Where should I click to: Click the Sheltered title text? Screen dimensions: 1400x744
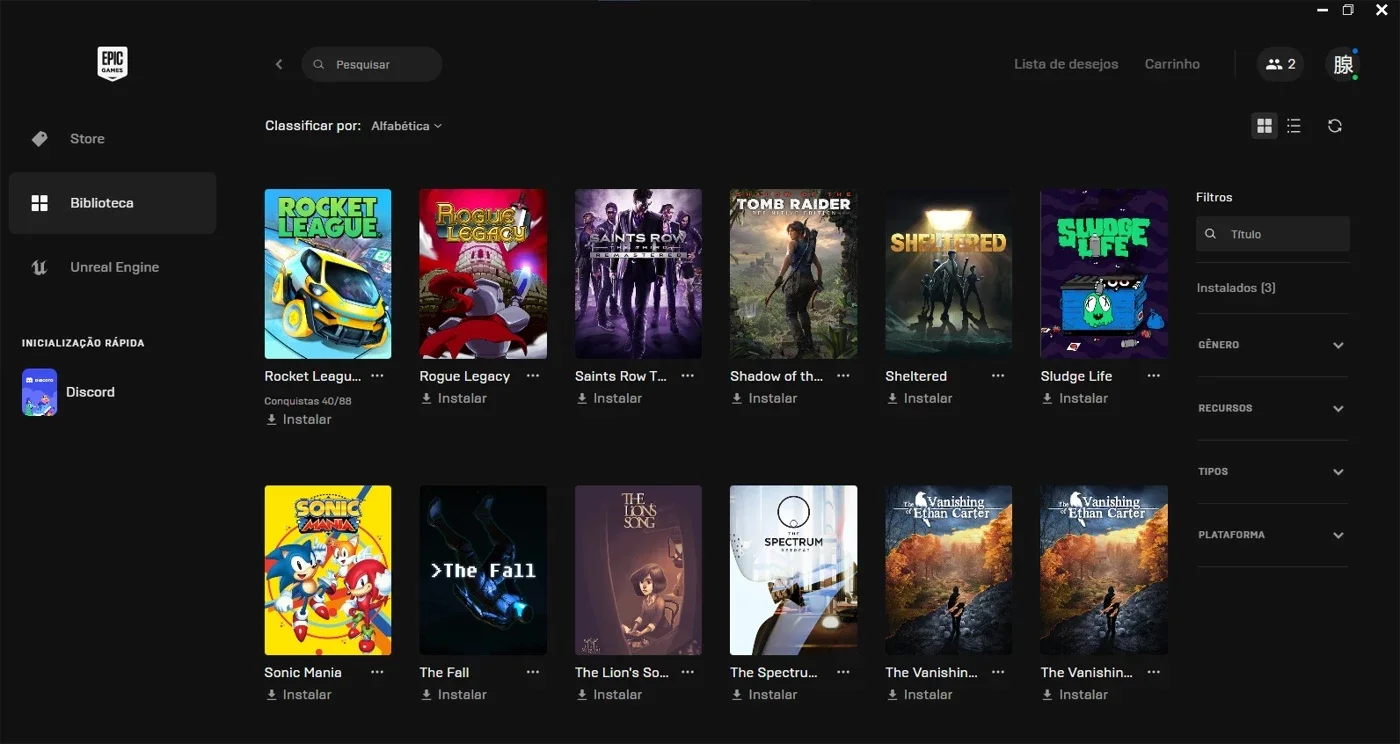click(x=916, y=376)
